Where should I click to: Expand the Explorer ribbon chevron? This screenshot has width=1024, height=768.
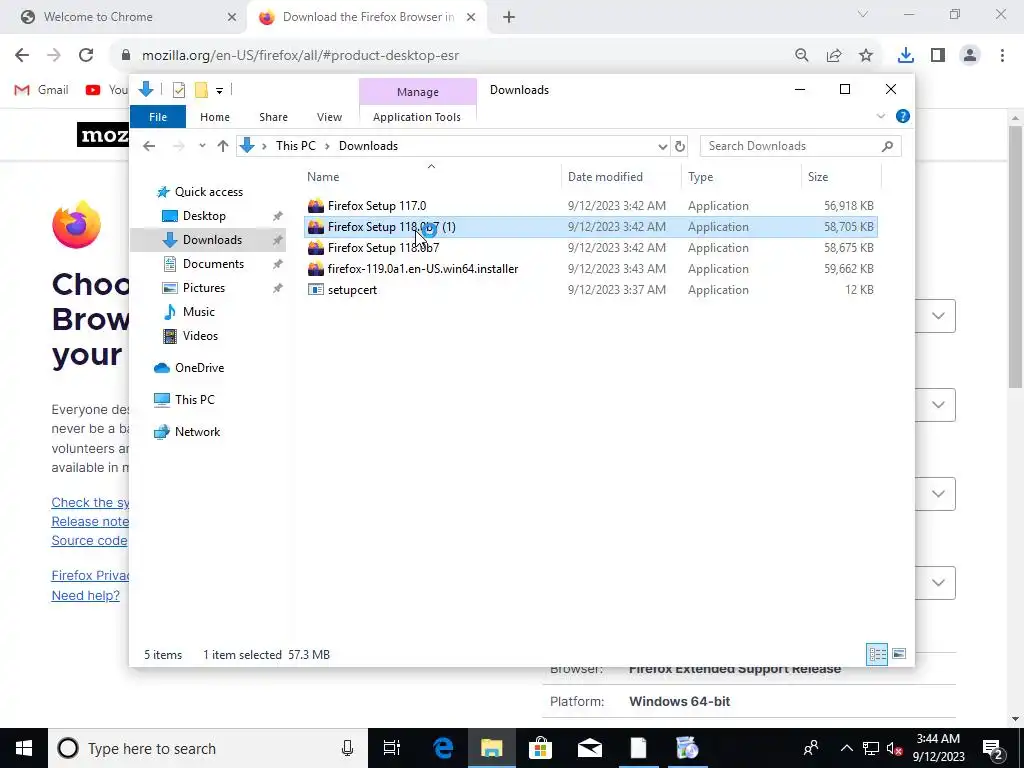pos(881,116)
